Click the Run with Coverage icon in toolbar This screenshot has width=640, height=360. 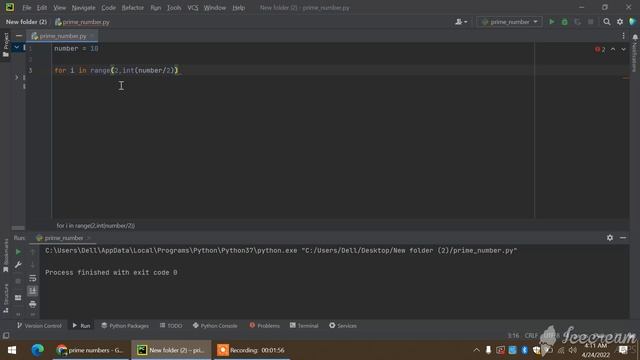(578, 22)
